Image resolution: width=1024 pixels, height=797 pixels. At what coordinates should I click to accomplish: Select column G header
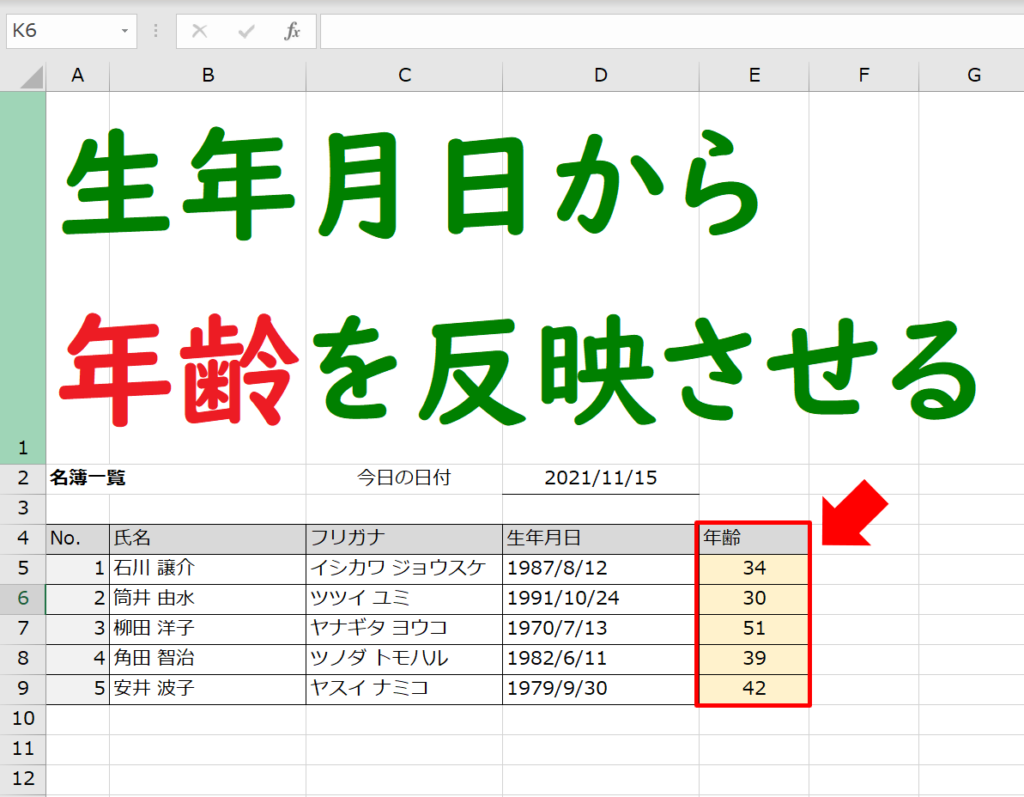[973, 75]
